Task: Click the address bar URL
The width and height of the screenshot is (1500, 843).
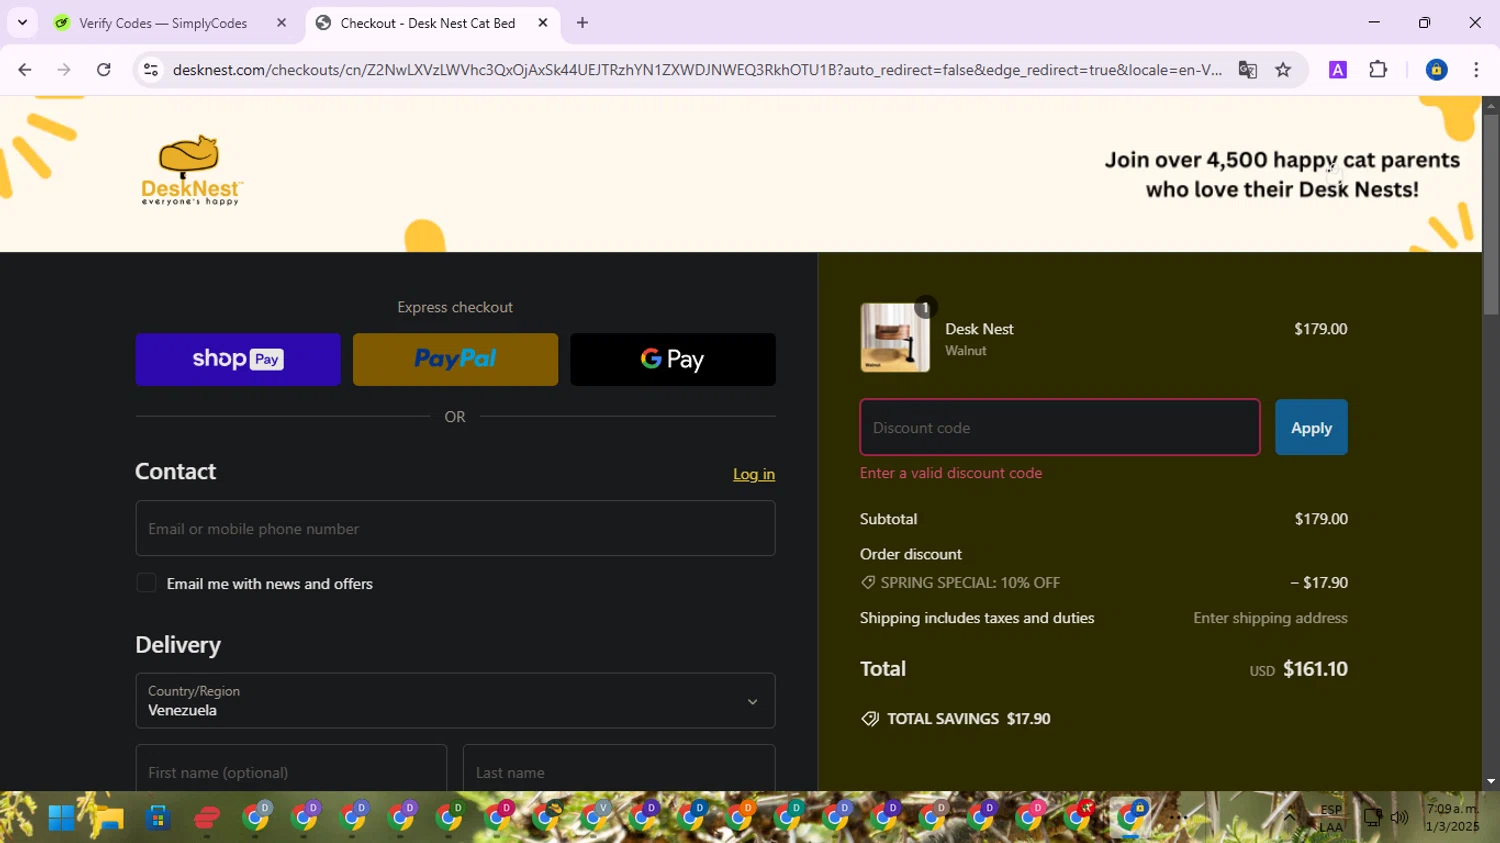Action: click(697, 70)
